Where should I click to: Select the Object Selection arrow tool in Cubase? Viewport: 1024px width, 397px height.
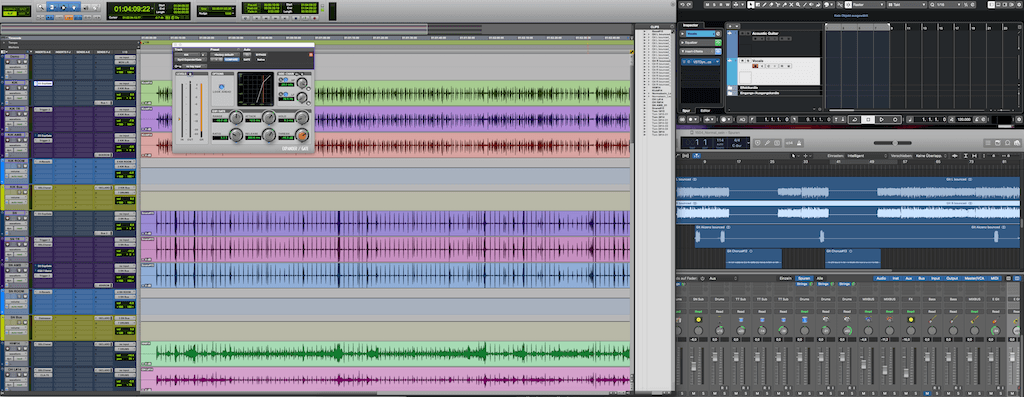click(751, 5)
